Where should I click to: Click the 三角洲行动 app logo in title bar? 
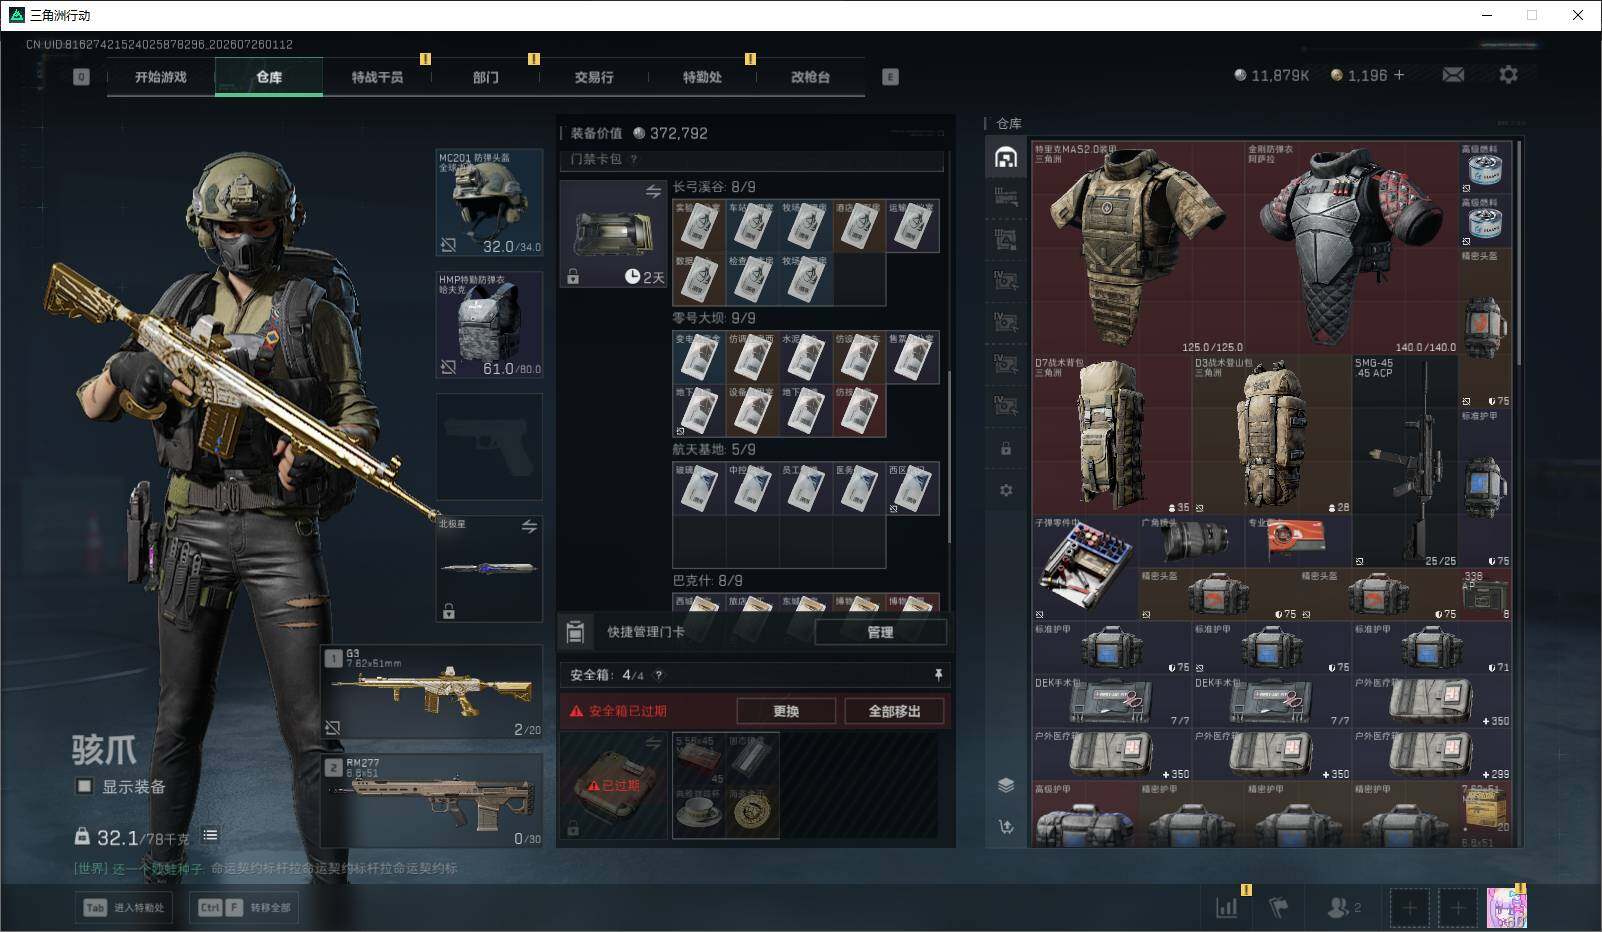16,15
